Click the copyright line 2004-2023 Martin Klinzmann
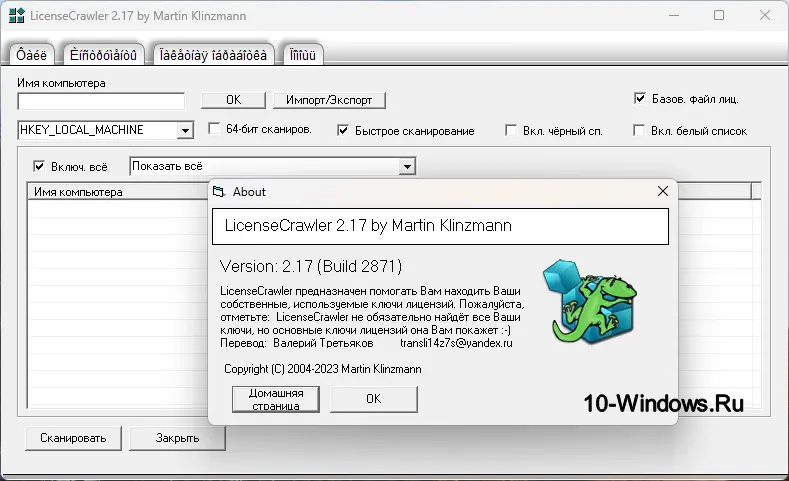Screen dimensions: 789x481 (x=323, y=369)
